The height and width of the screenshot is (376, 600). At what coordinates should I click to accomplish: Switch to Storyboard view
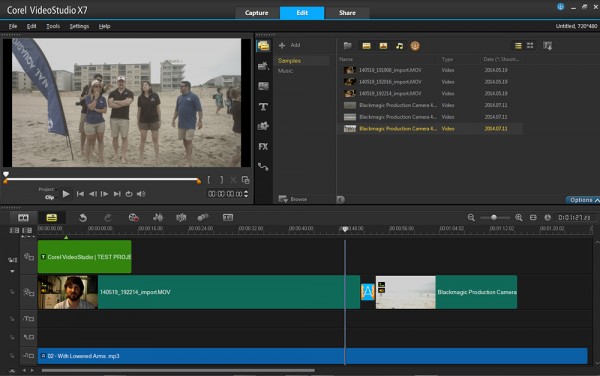pyautogui.click(x=23, y=218)
